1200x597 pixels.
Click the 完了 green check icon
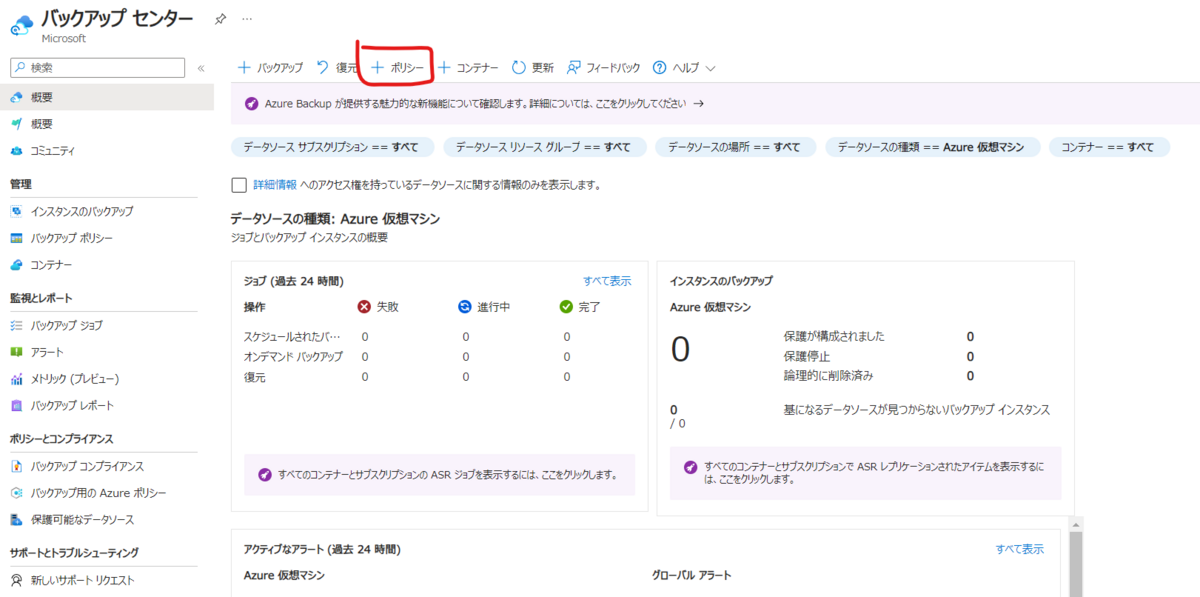(x=566, y=307)
